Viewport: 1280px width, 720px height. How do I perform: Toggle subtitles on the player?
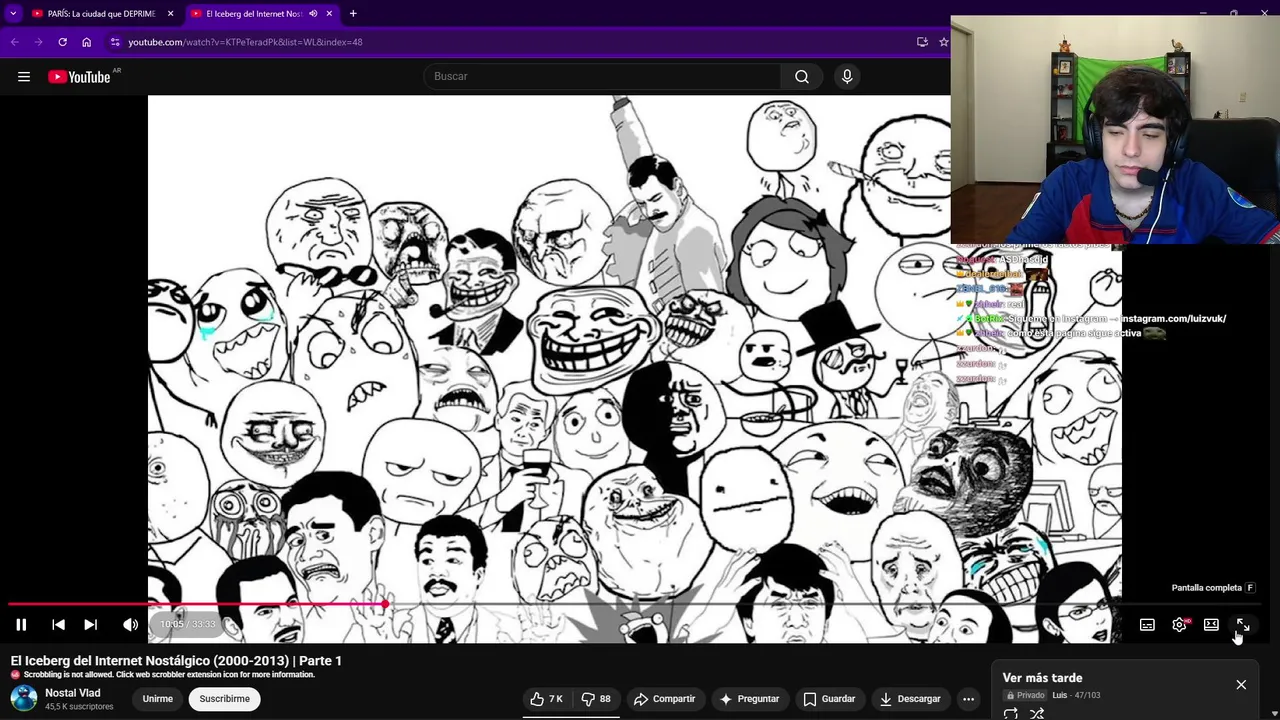1147,625
